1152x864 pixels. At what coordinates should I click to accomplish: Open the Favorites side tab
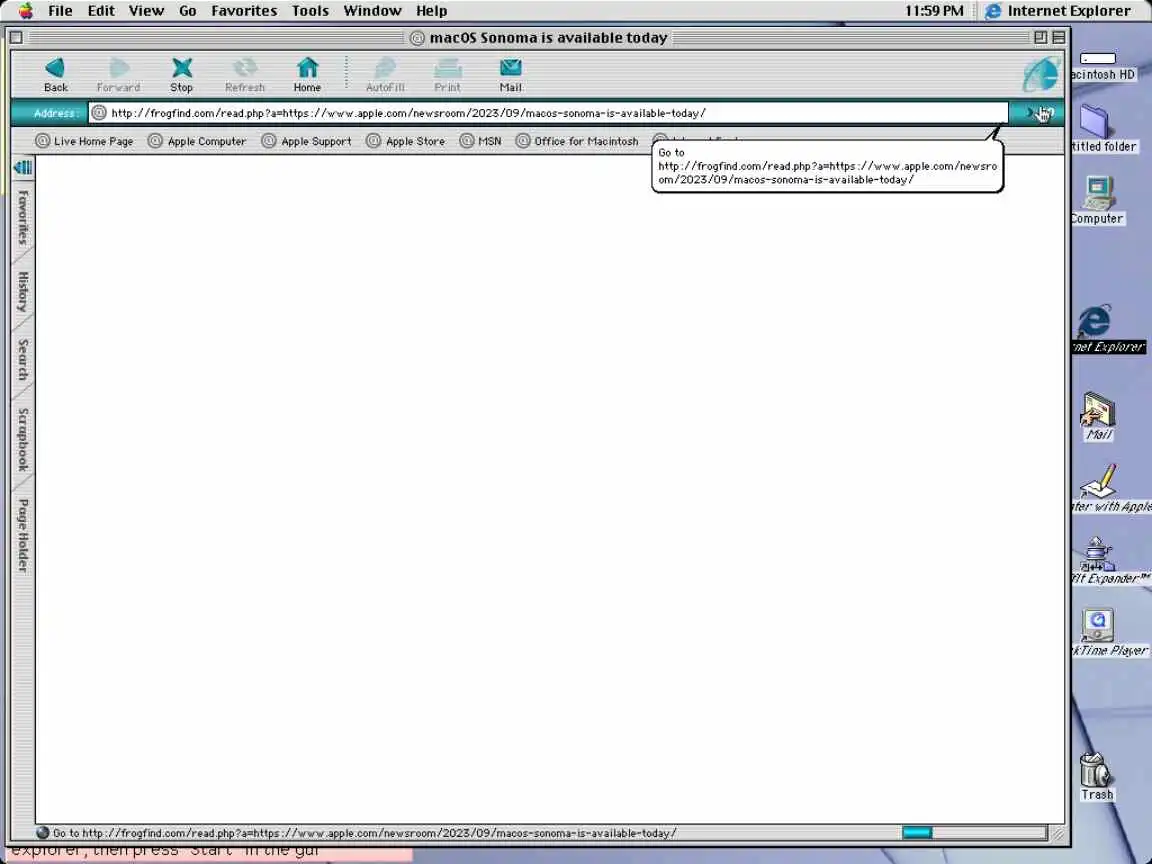click(23, 218)
